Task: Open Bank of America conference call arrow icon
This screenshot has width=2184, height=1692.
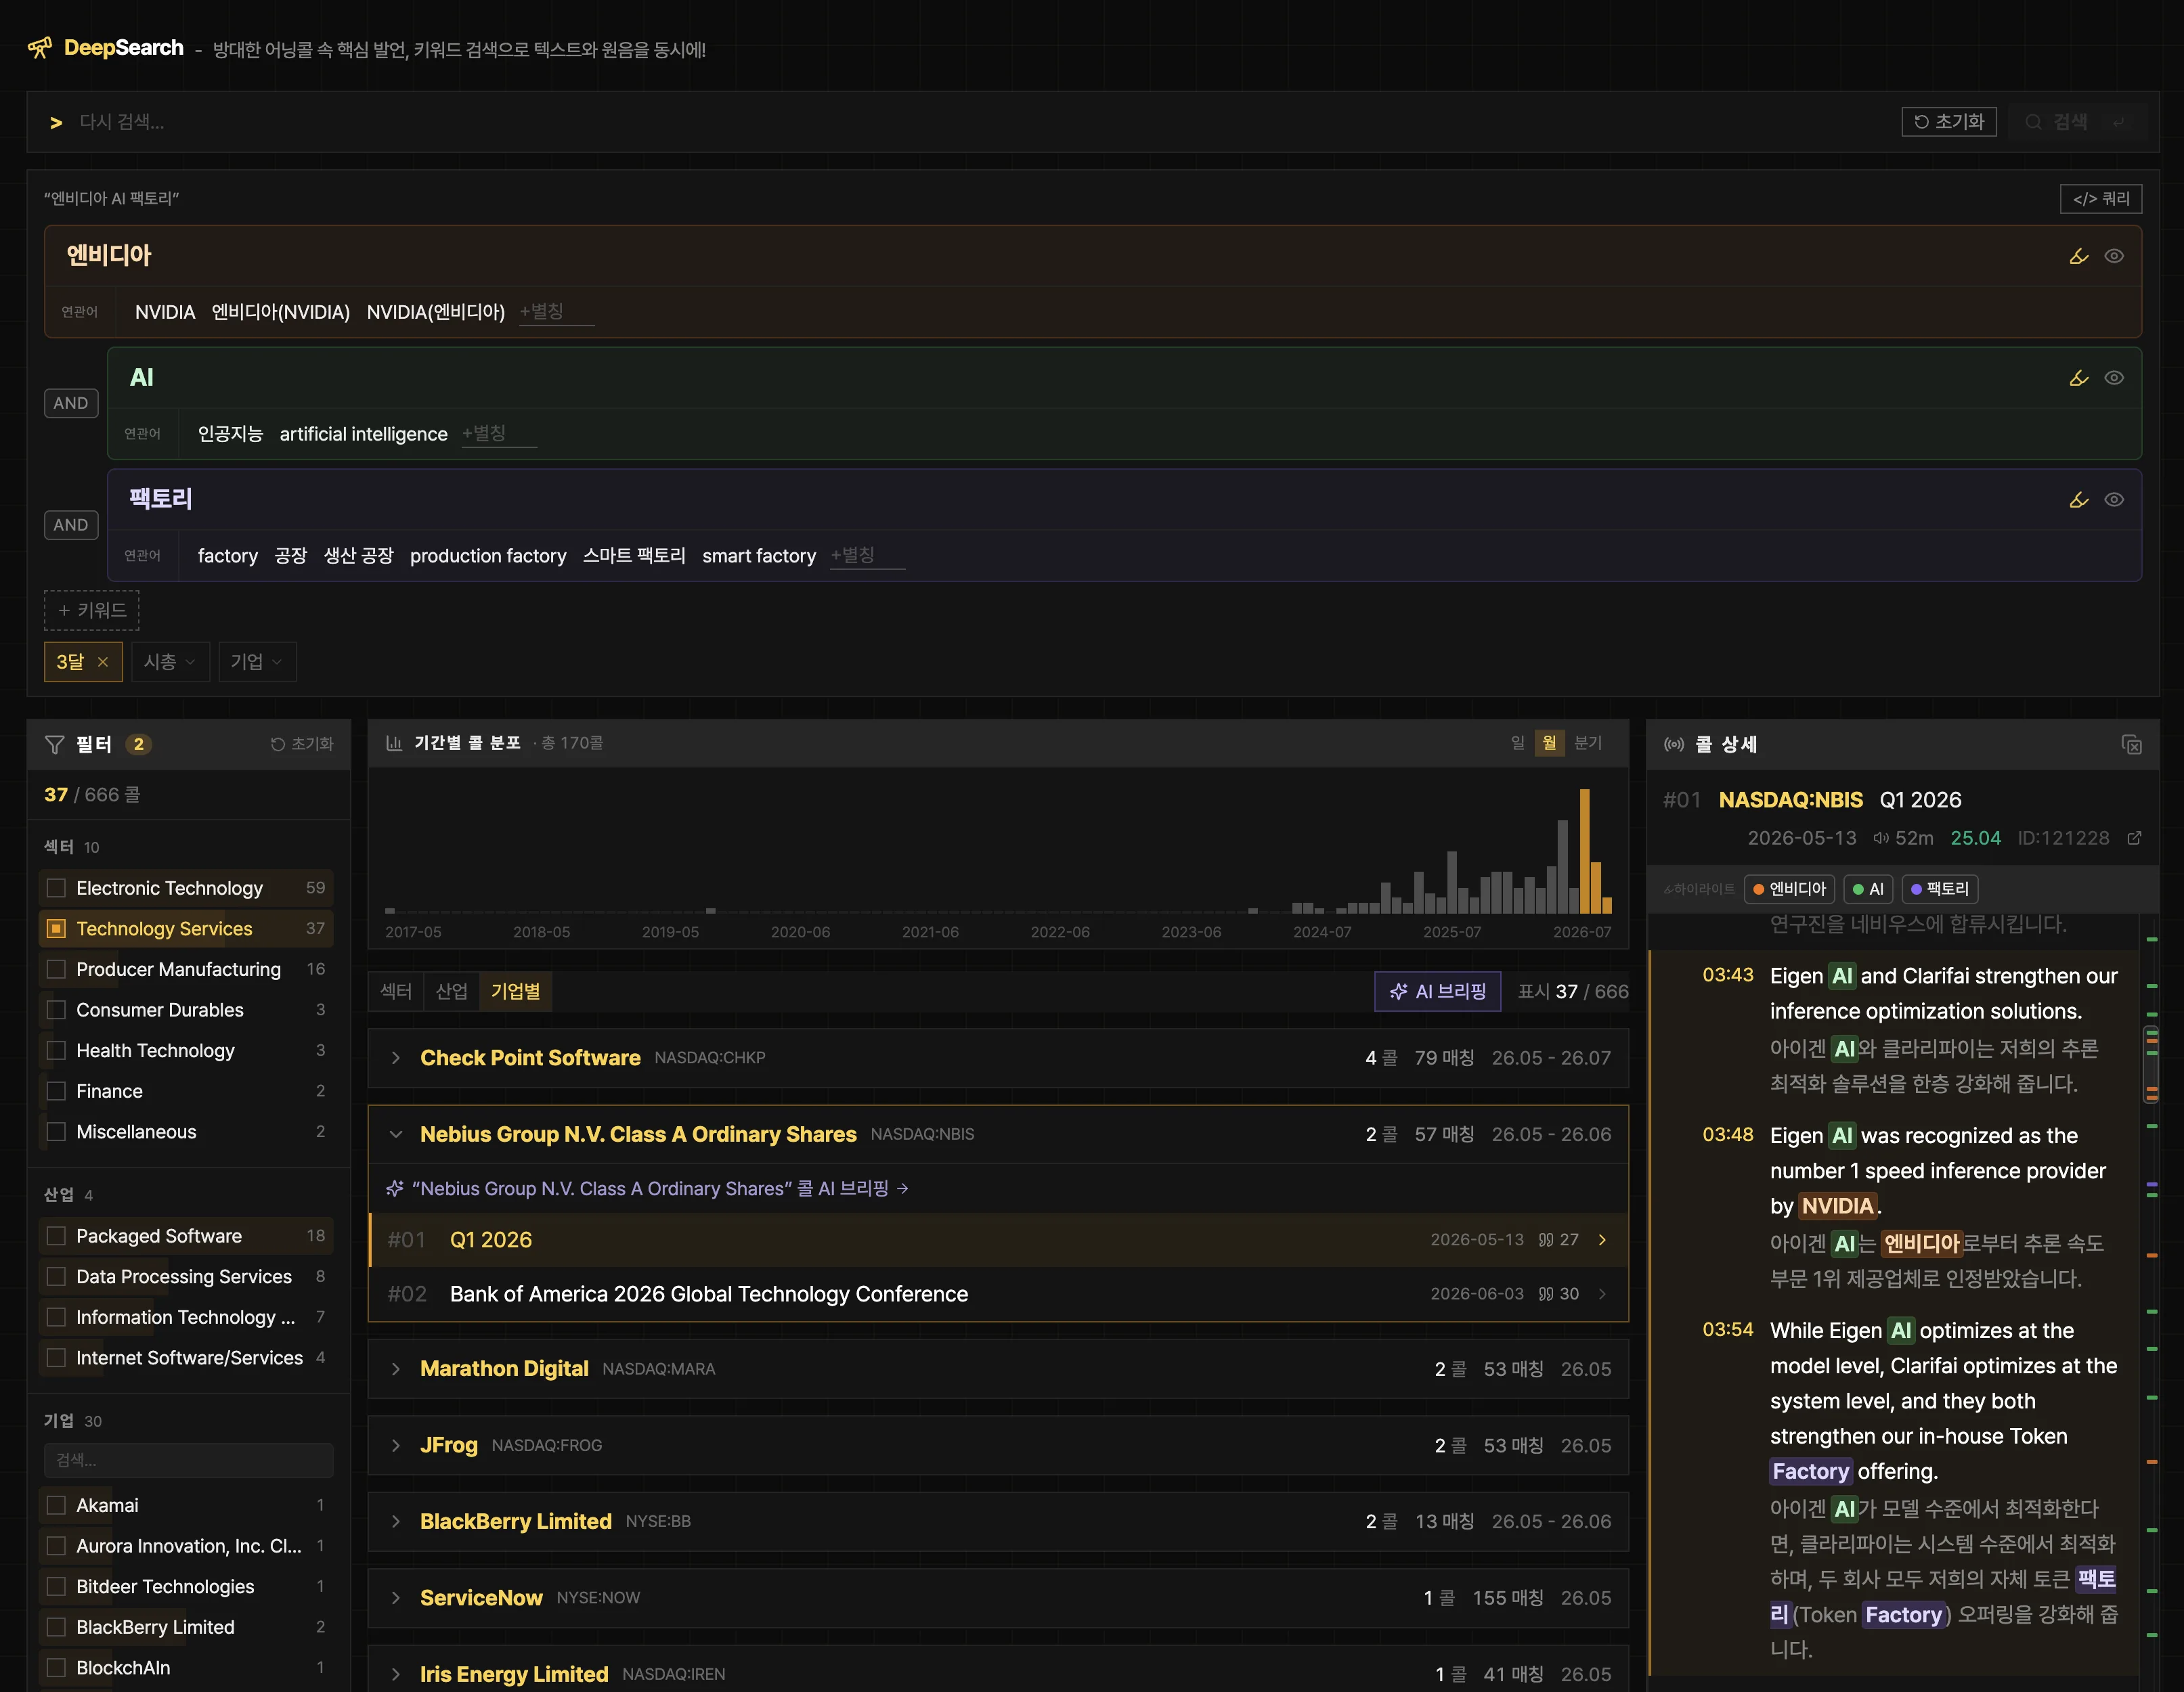Action: pos(1602,1294)
